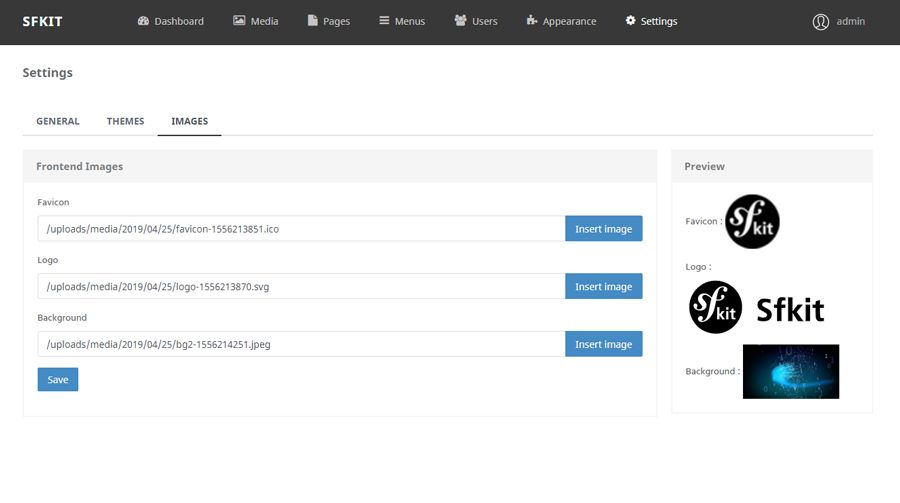Click the Sfkit logo preview image
The width and height of the screenshot is (900, 503).
click(757, 308)
